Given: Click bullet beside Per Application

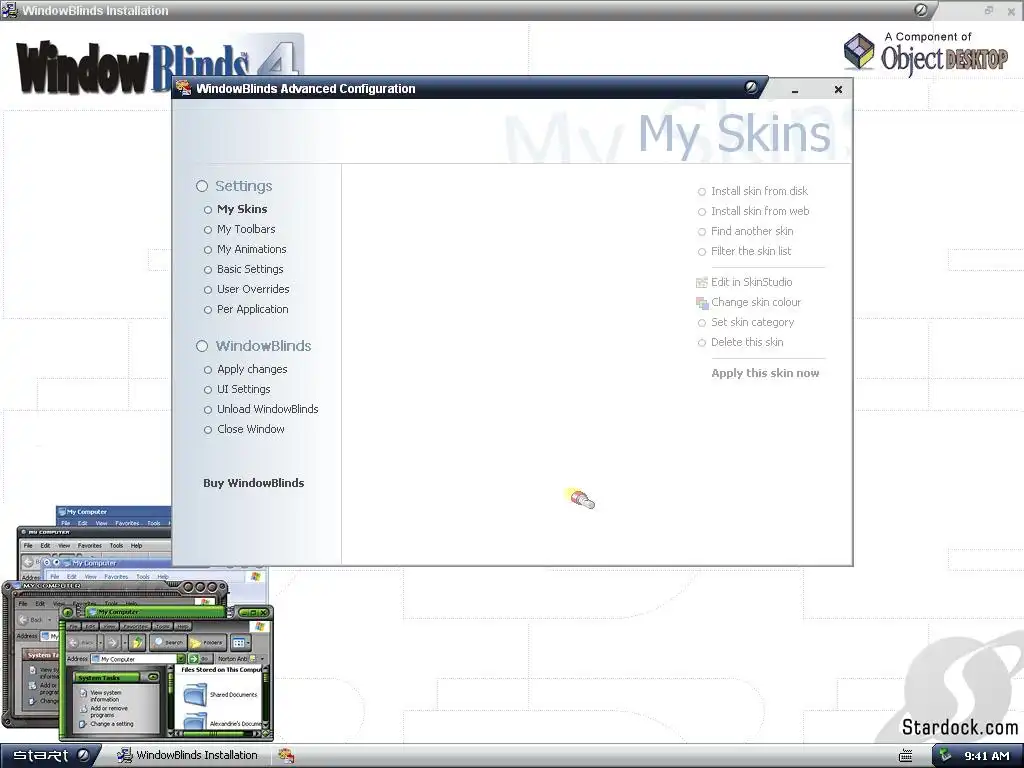Looking at the screenshot, I should [x=208, y=310].
